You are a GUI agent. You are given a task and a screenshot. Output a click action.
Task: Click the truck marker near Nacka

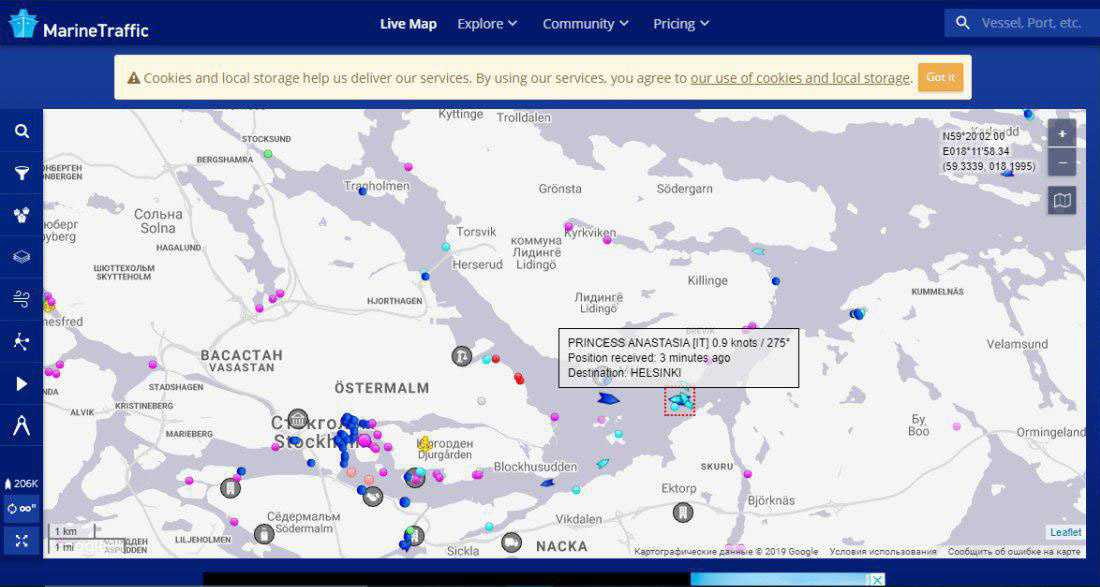(x=511, y=542)
